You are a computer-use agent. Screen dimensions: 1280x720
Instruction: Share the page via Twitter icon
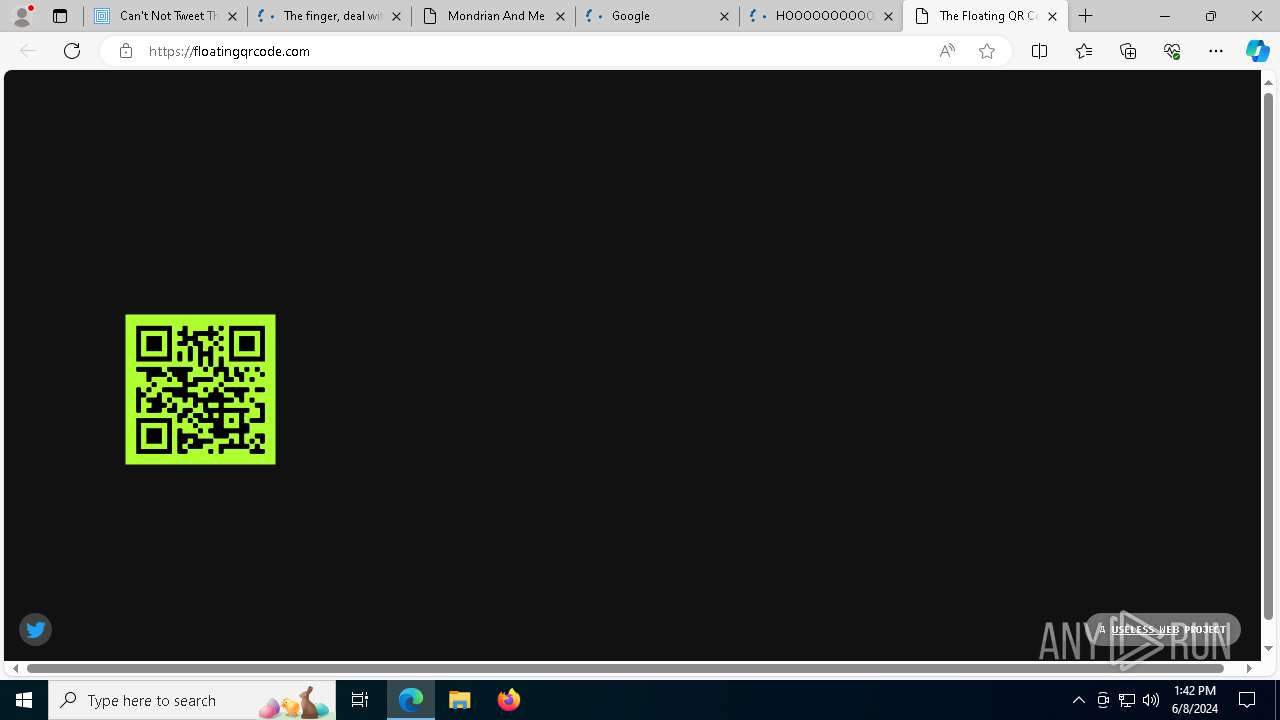[35, 629]
